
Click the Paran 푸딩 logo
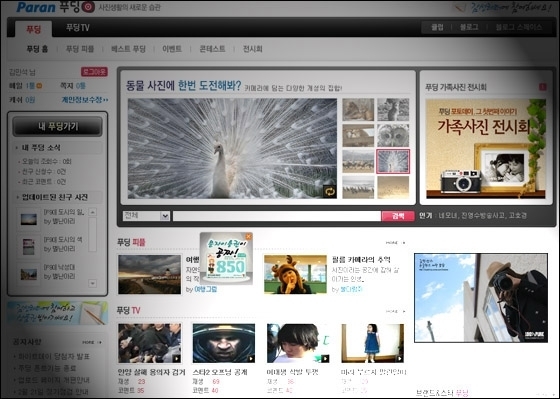point(55,7)
